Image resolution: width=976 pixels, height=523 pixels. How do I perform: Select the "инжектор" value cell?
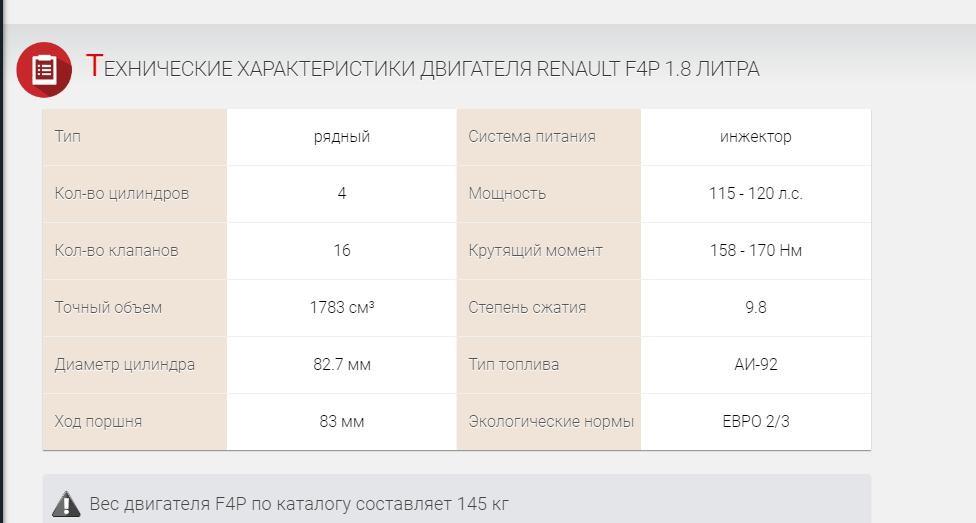click(755, 137)
